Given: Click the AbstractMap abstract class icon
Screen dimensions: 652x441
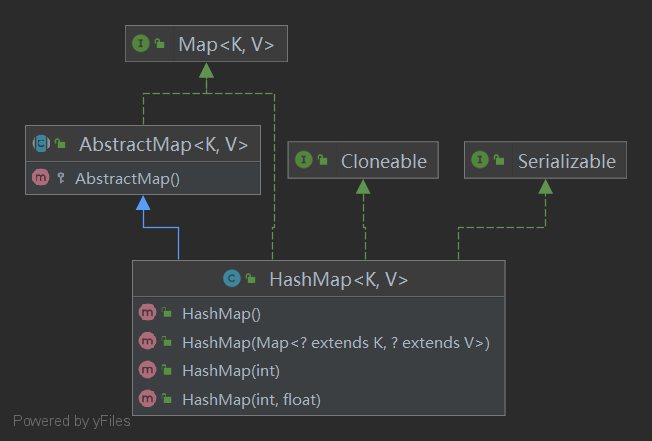Looking at the screenshot, I should coord(42,144).
